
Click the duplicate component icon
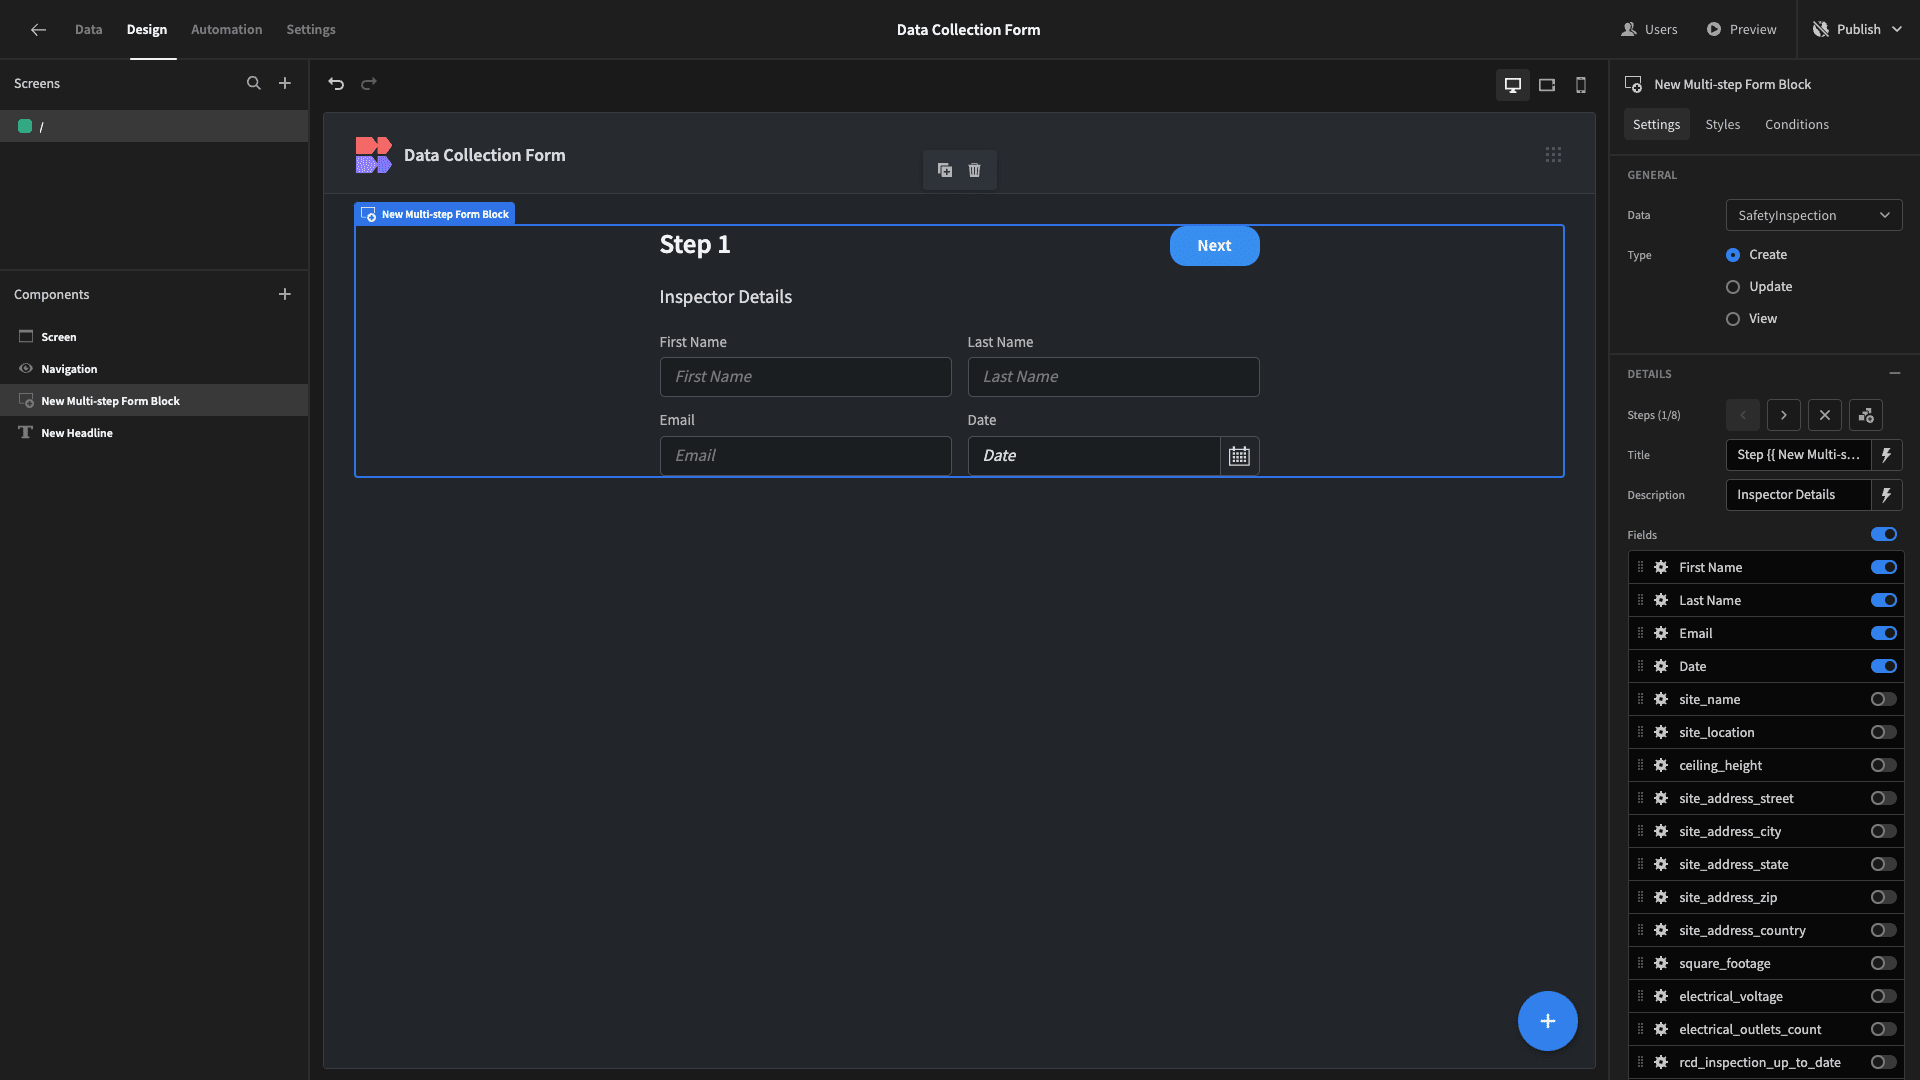click(945, 170)
